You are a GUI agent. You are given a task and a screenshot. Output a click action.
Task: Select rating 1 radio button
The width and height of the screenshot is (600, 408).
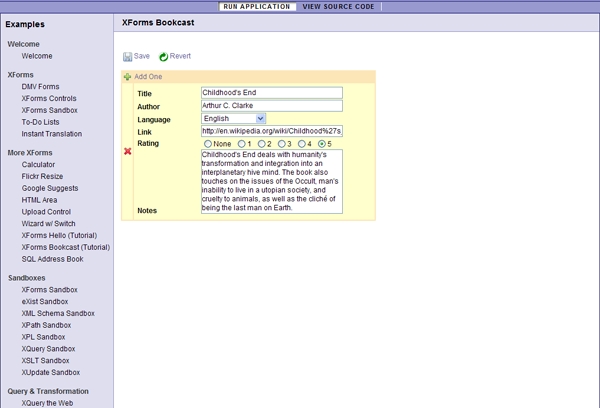click(x=241, y=144)
